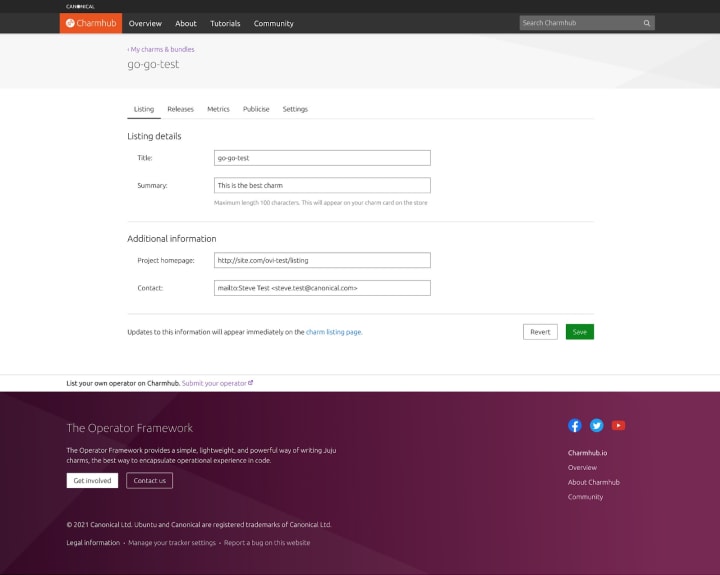Click The Operator Framework footer heading
The height and width of the screenshot is (575, 720).
click(x=129, y=428)
